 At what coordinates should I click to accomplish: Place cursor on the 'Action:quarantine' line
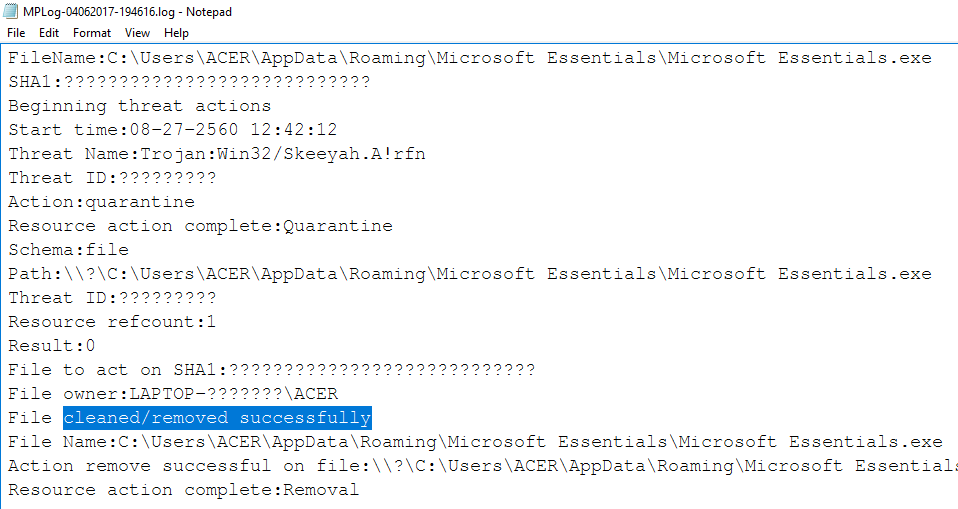click(101, 202)
